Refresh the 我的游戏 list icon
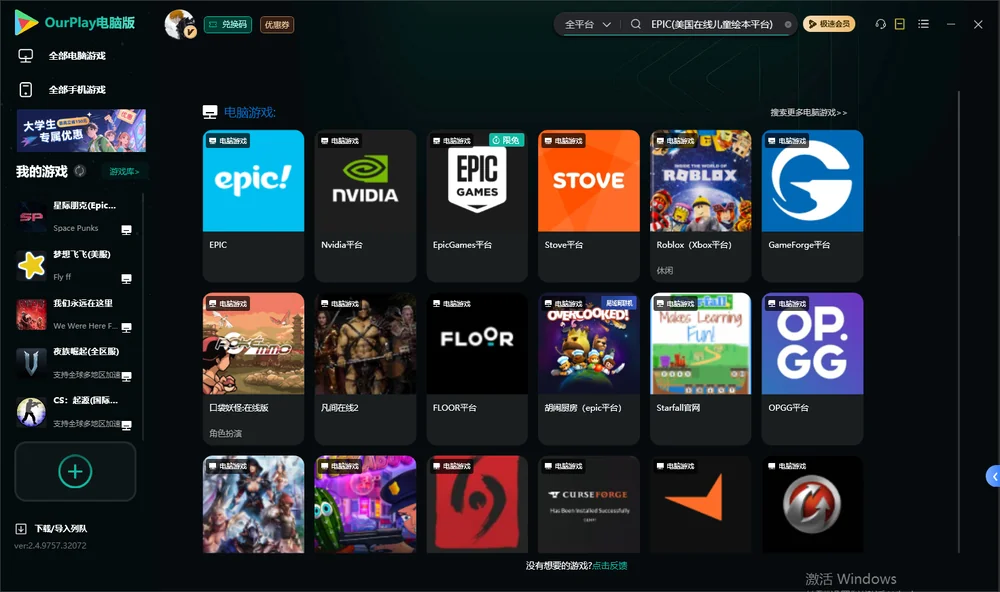The width and height of the screenshot is (1000, 592). pyautogui.click(x=80, y=171)
